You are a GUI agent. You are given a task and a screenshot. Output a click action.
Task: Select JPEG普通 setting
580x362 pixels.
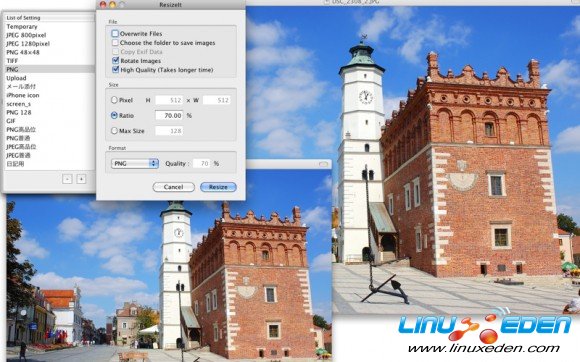tap(50, 155)
